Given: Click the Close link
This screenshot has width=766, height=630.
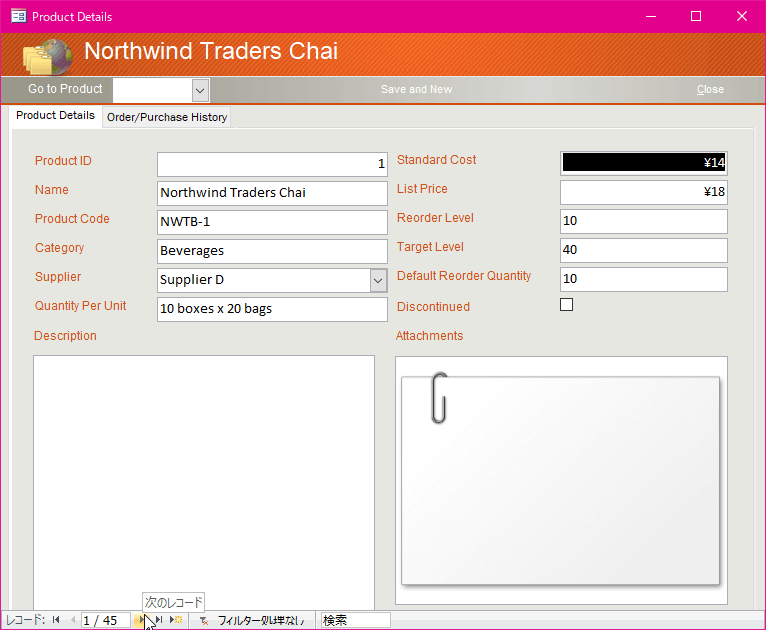Looking at the screenshot, I should pyautogui.click(x=710, y=89).
